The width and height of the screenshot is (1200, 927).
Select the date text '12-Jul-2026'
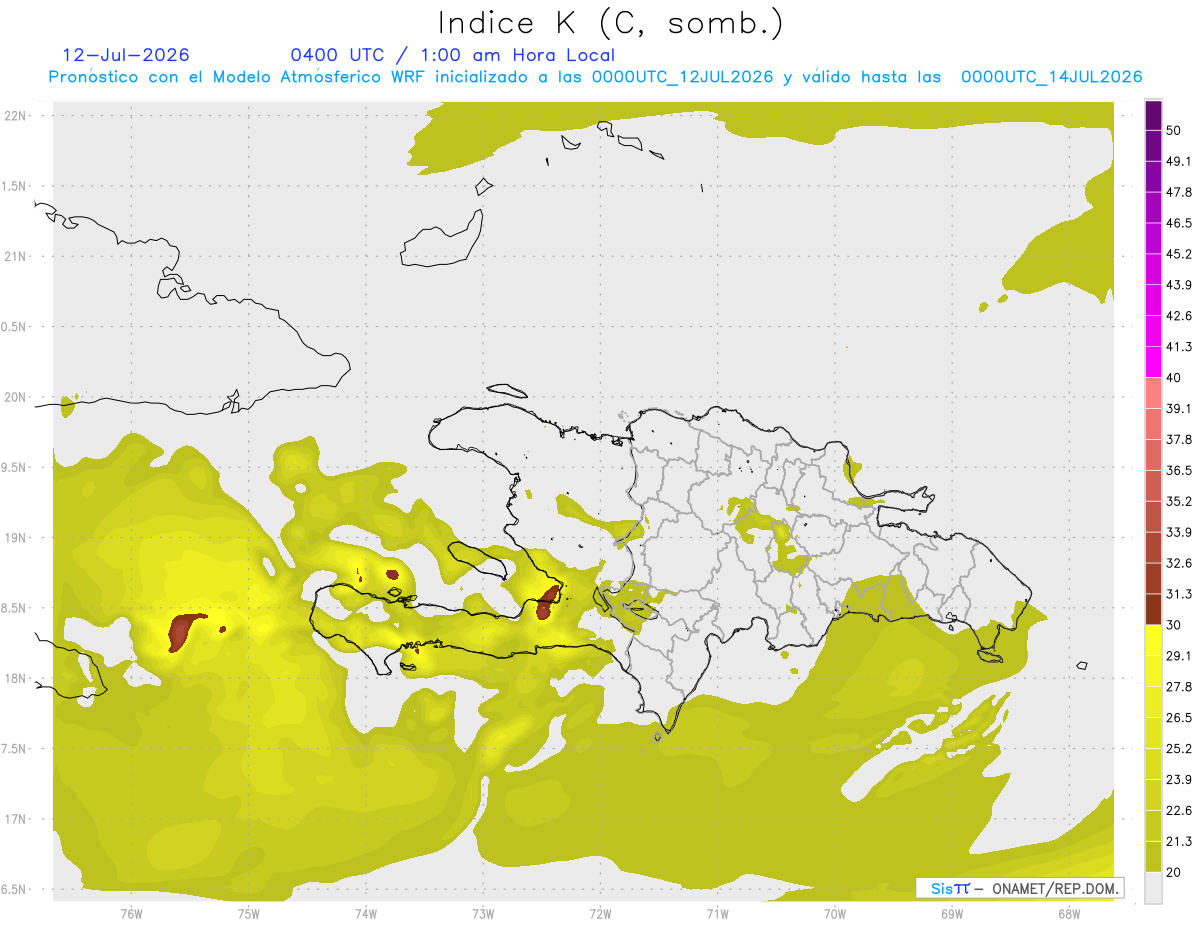coord(126,55)
